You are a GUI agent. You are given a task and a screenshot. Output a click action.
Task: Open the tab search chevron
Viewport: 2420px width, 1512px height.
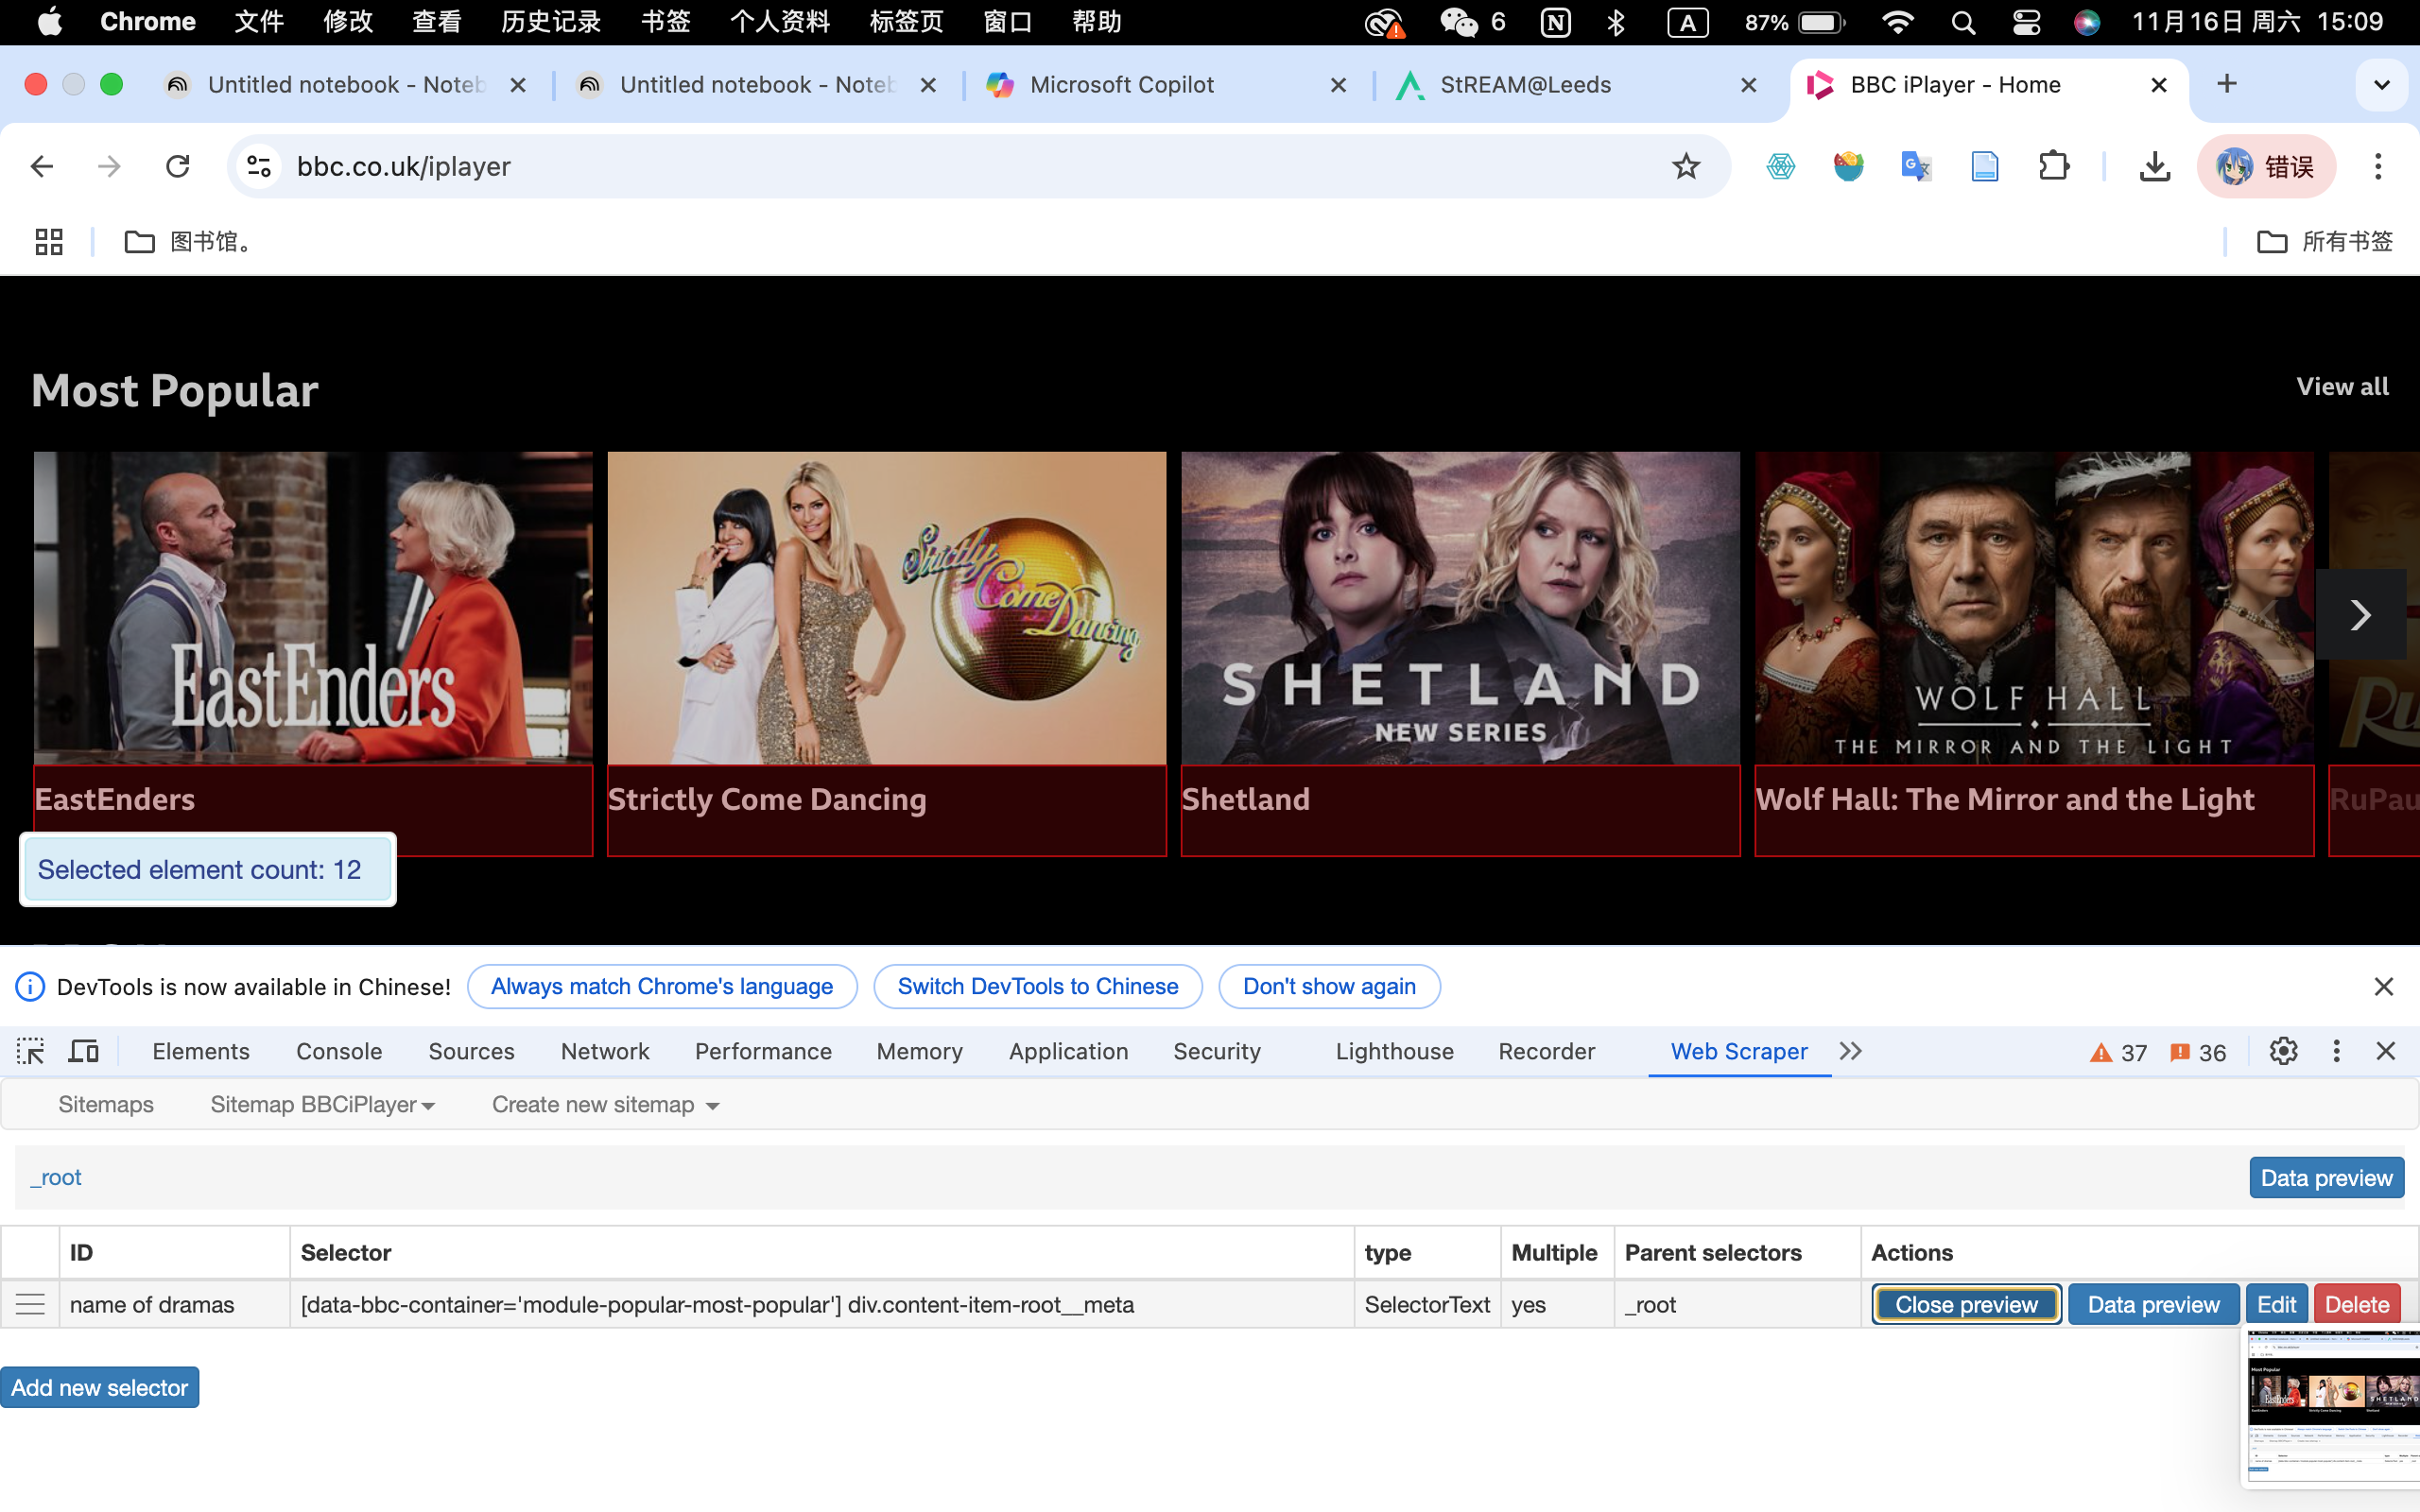[x=2383, y=85]
